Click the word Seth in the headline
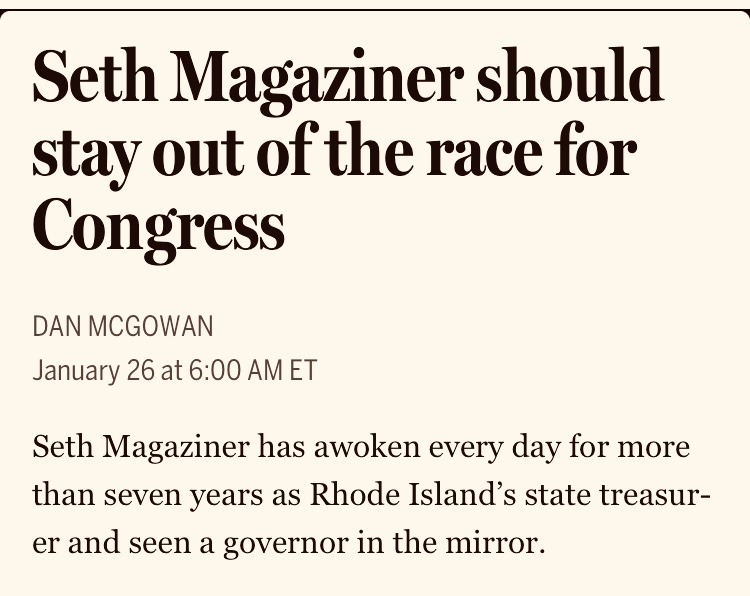This screenshot has height=596, width=750. point(95,77)
